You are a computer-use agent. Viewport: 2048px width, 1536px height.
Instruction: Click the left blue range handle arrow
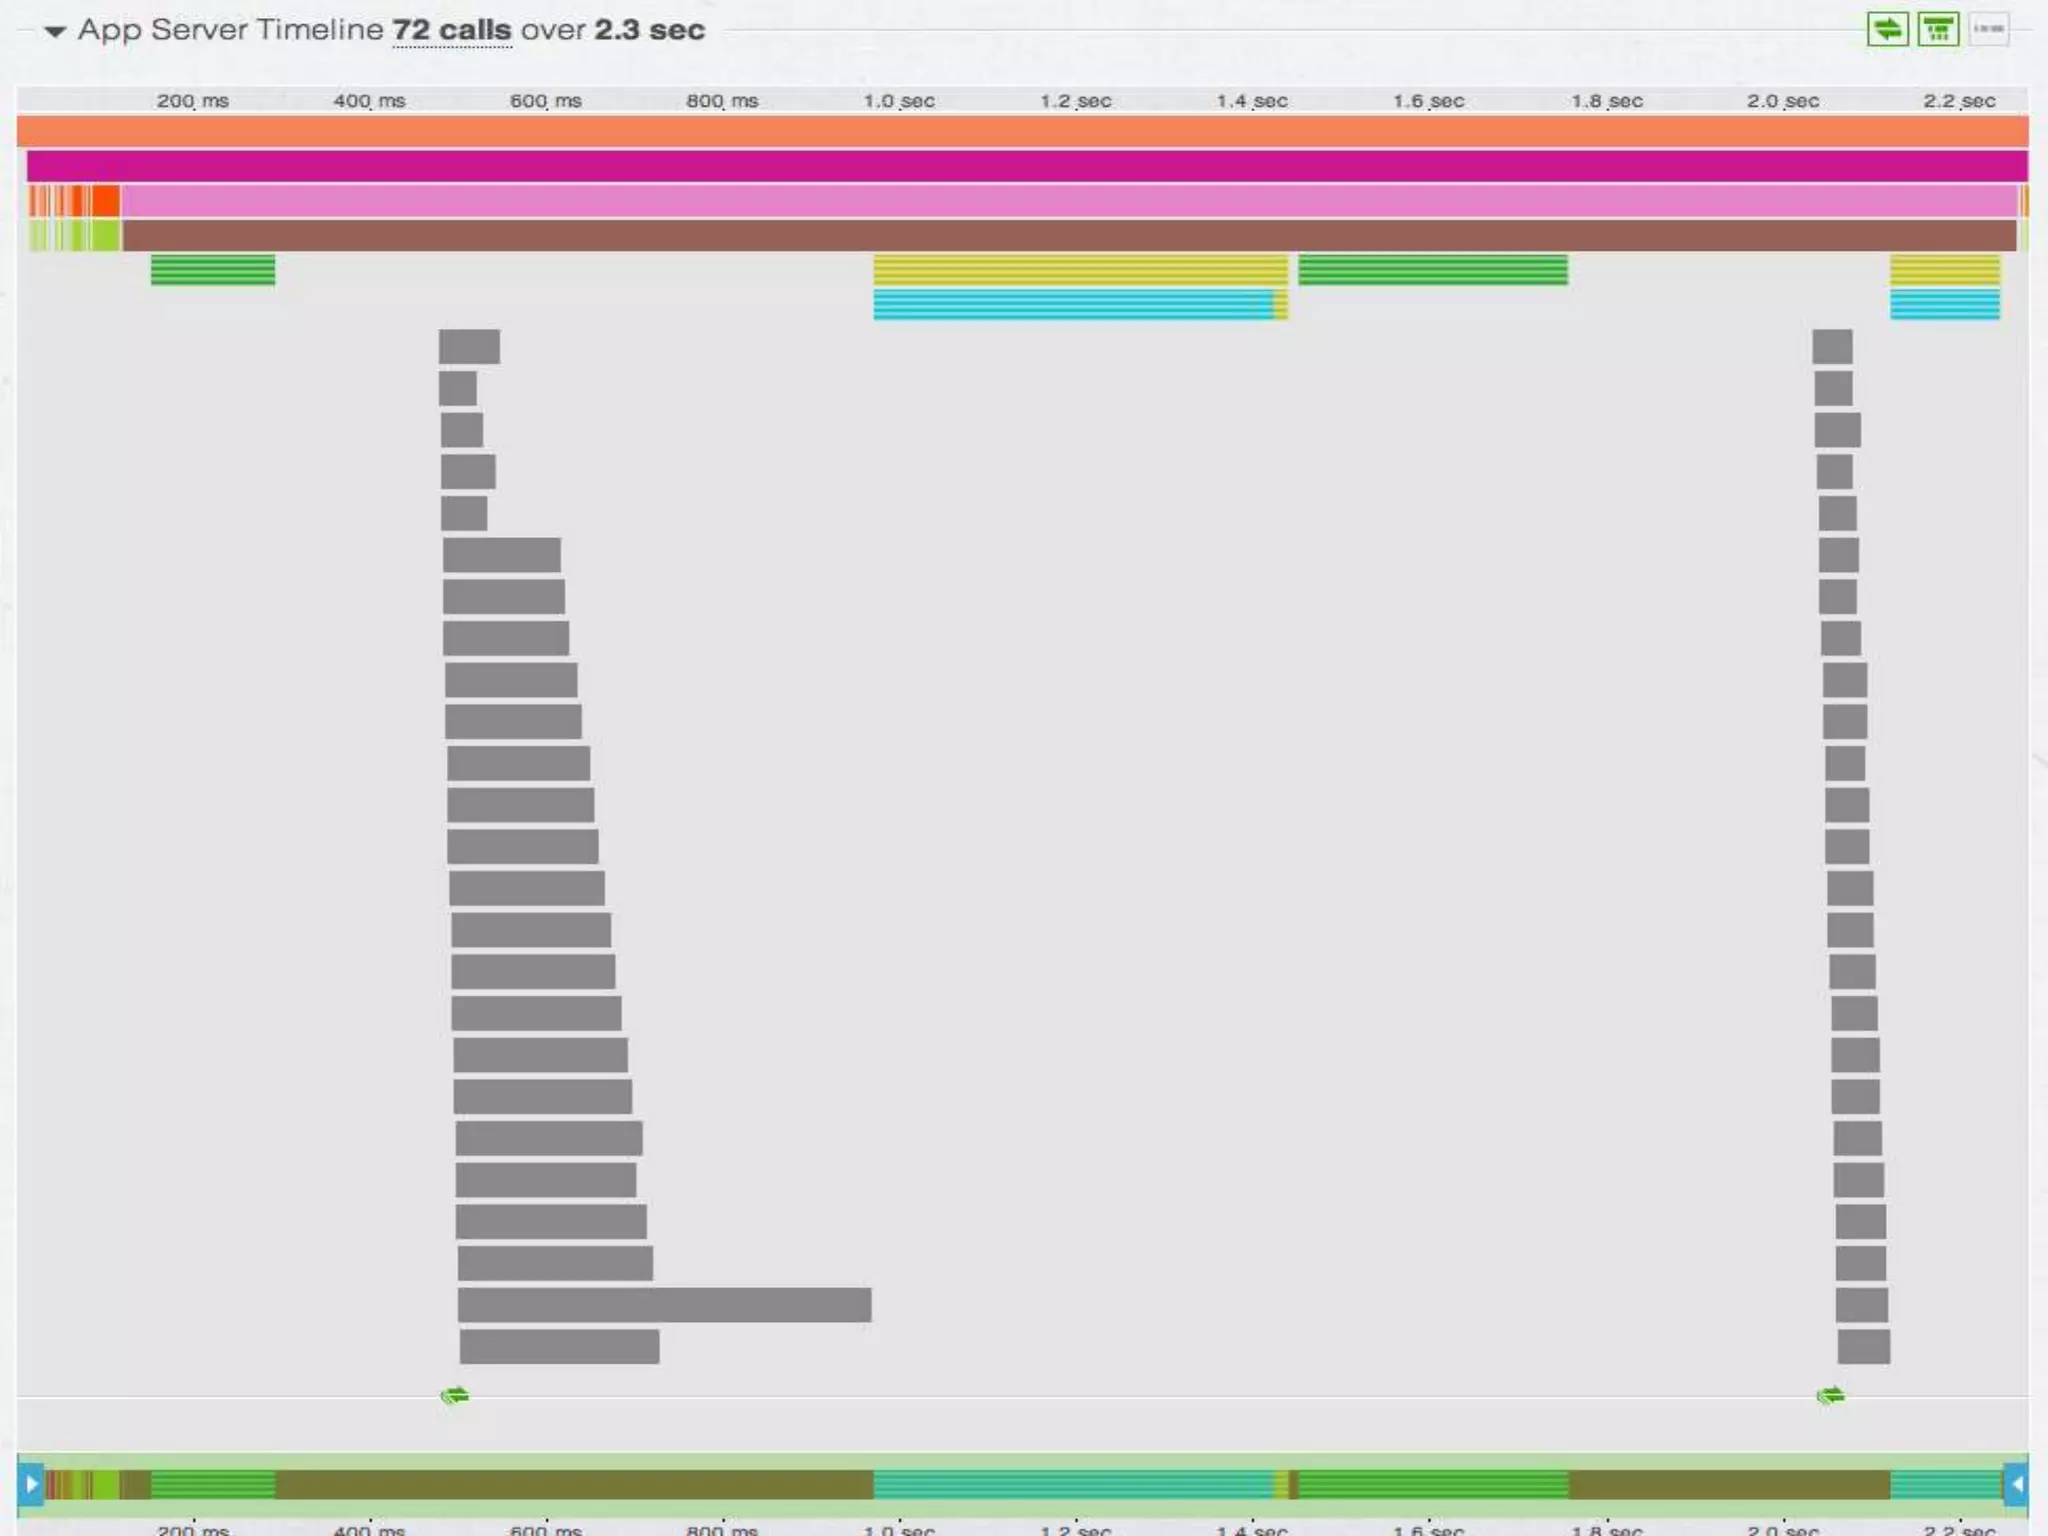(x=30, y=1484)
